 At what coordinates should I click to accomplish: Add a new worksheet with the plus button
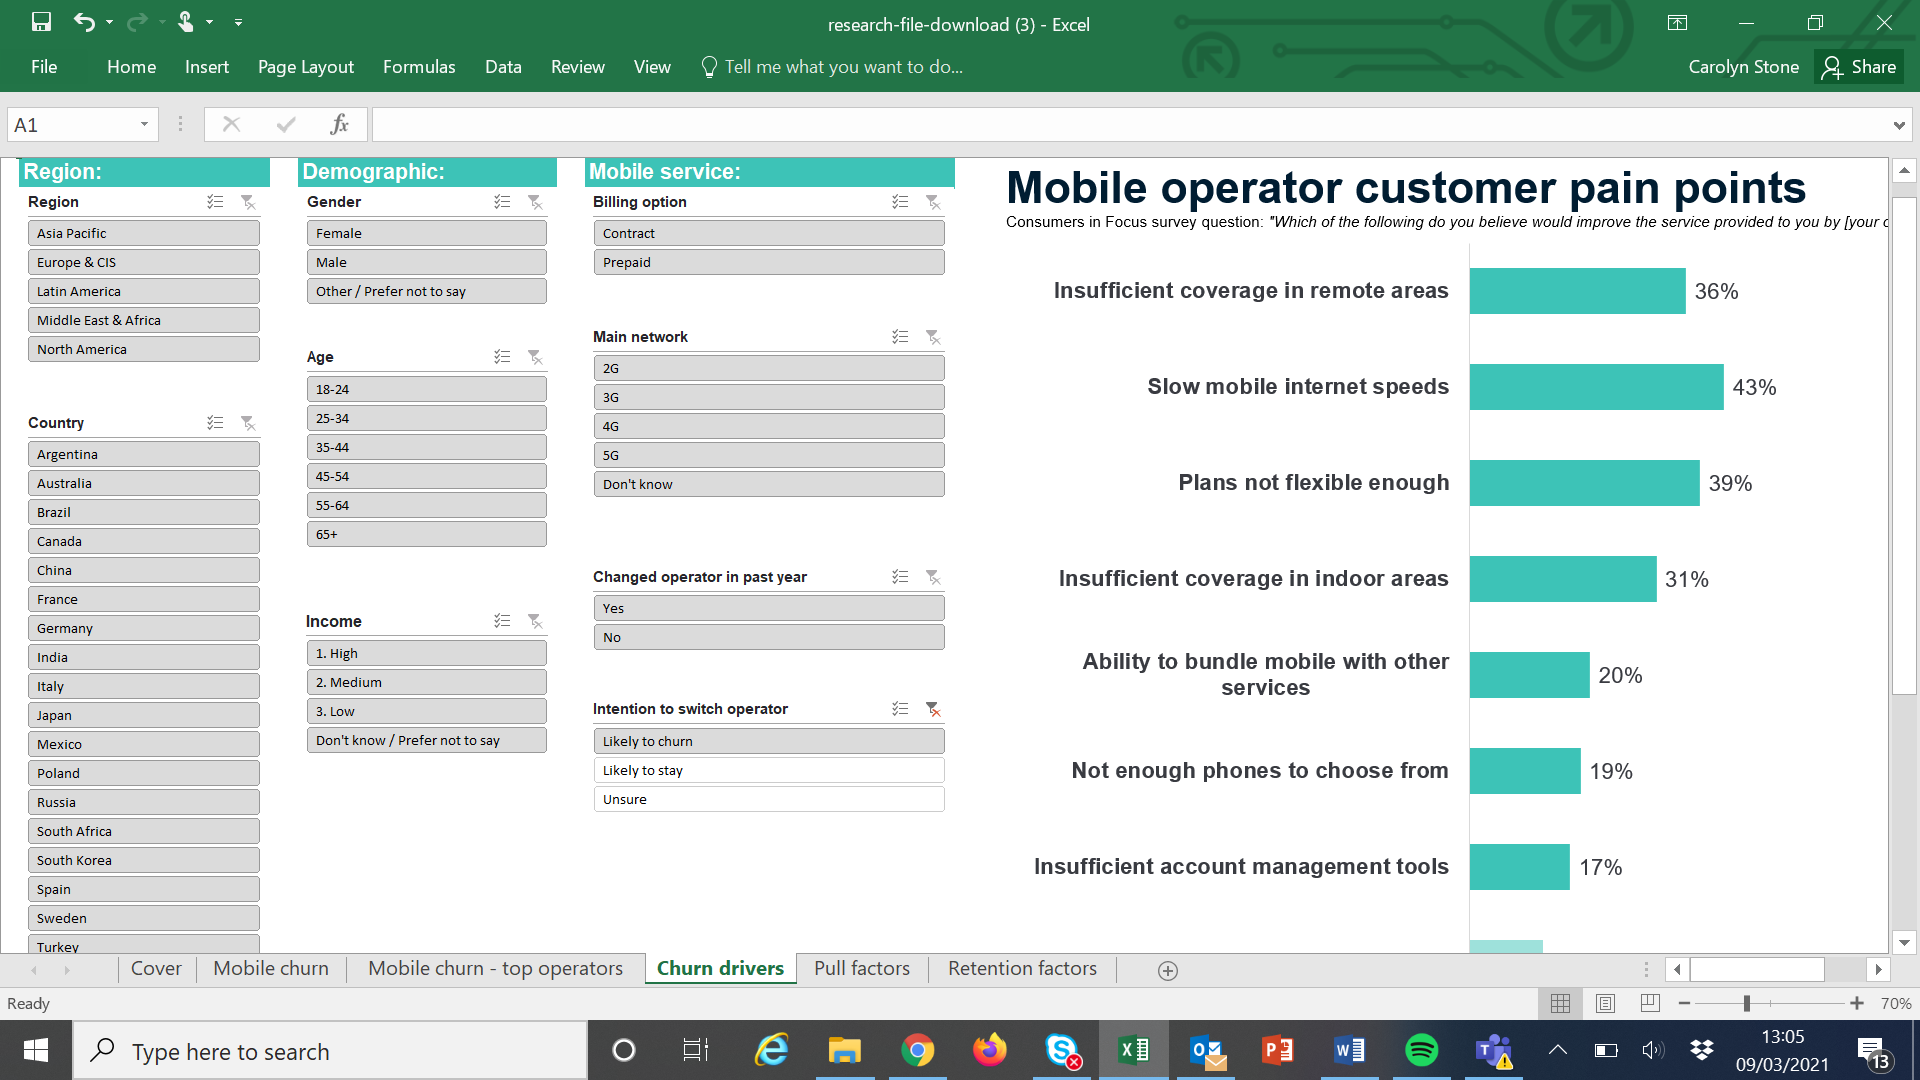1166,969
